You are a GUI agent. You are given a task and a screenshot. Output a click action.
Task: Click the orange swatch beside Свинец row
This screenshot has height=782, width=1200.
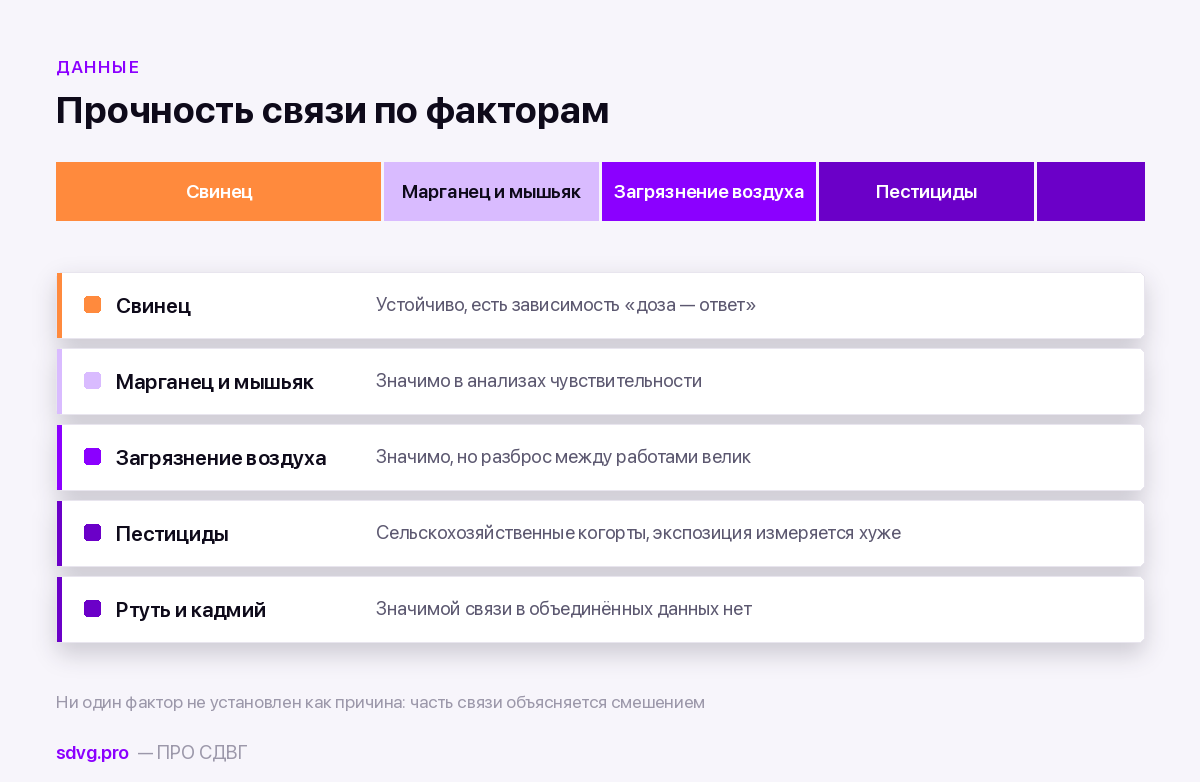coord(93,305)
